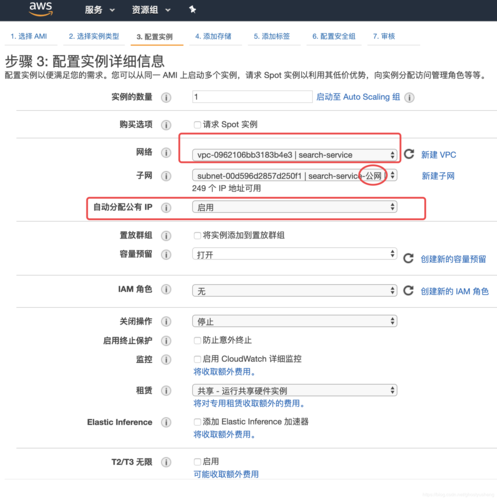497x500 pixels.
Task: Open the 租赁 dropdown
Action: 294,390
